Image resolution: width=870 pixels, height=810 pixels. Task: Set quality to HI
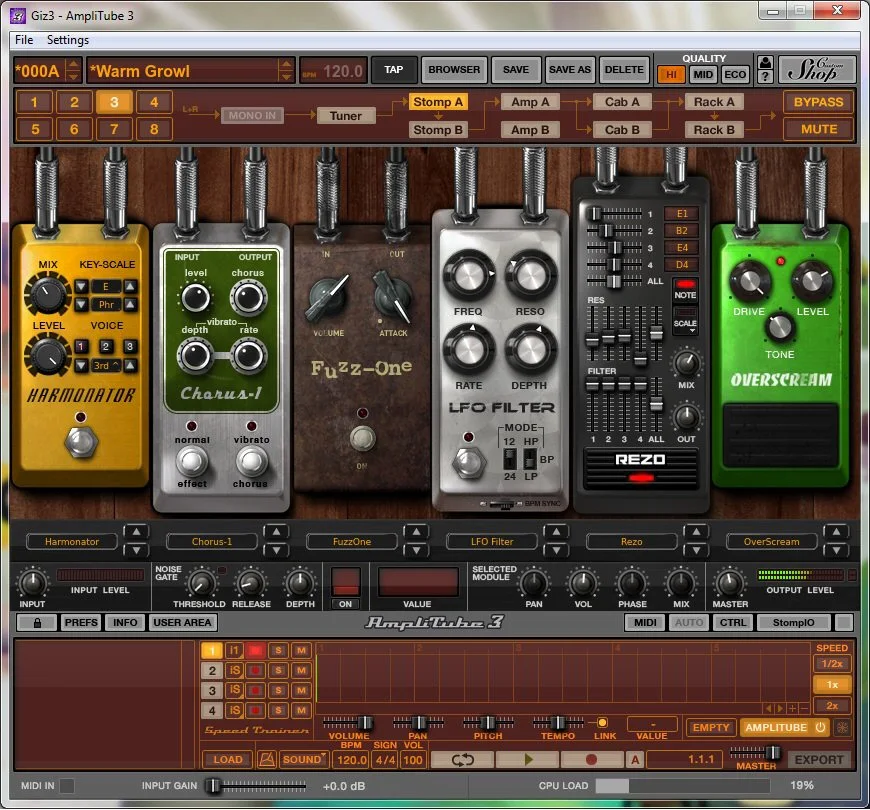tap(671, 74)
